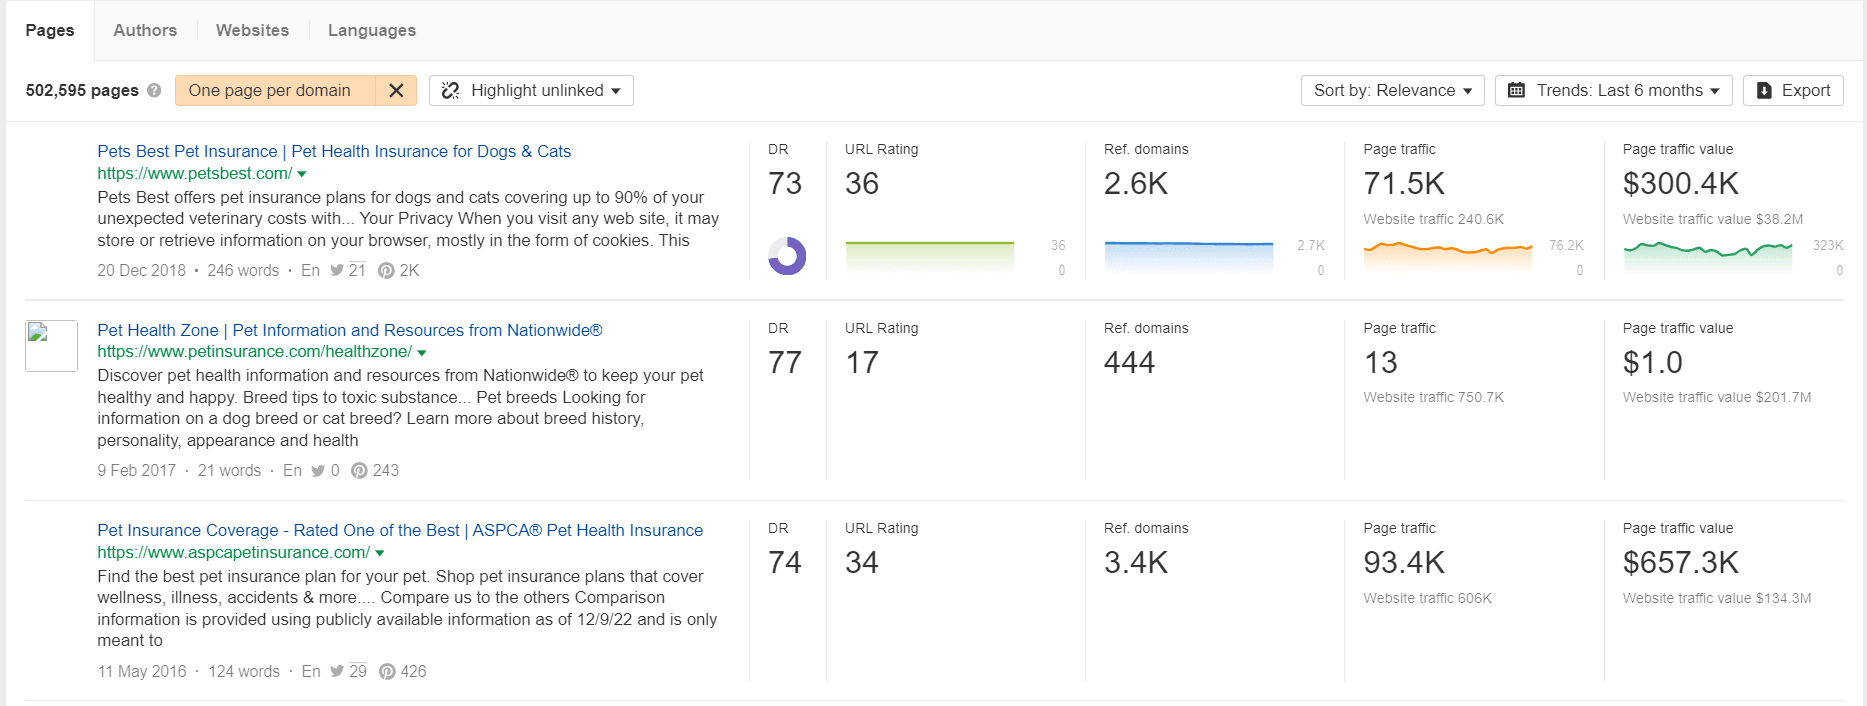Click the Twitter icon in the Pet Health Zone row
The width and height of the screenshot is (1867, 706).
(x=318, y=470)
